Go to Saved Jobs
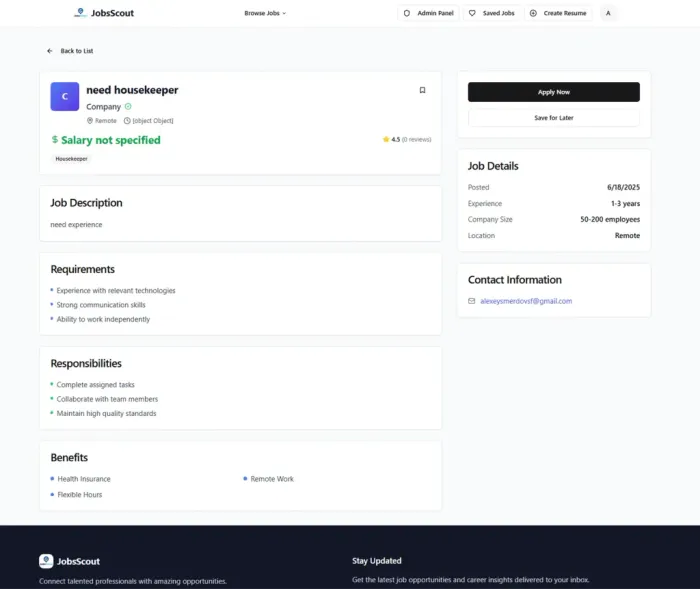 (492, 13)
